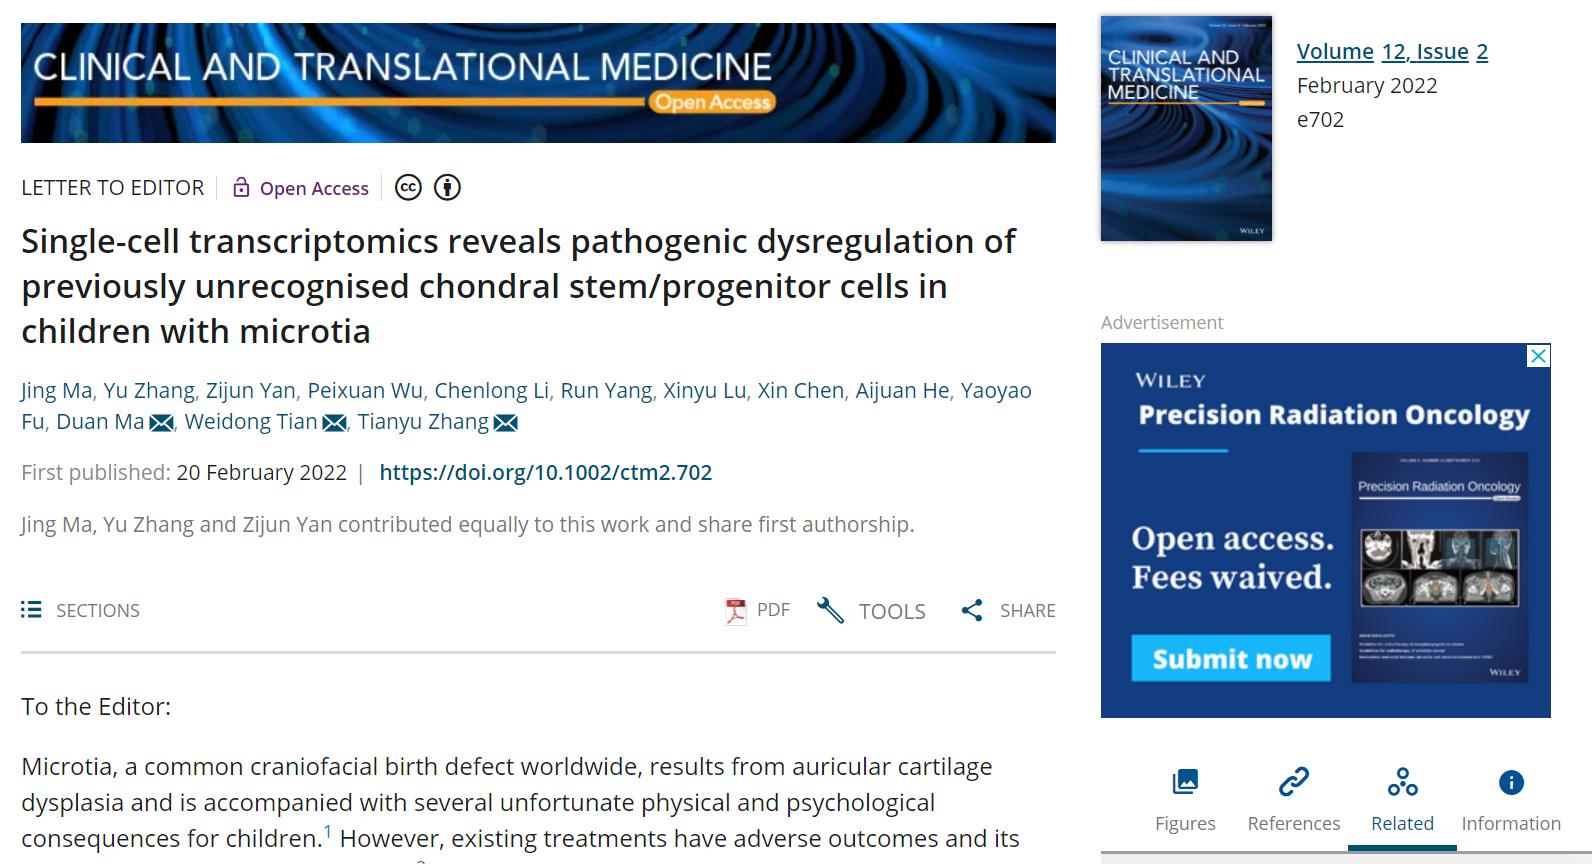The image size is (1592, 864).
Task: Click the Creative Commons license icon
Action: [408, 188]
